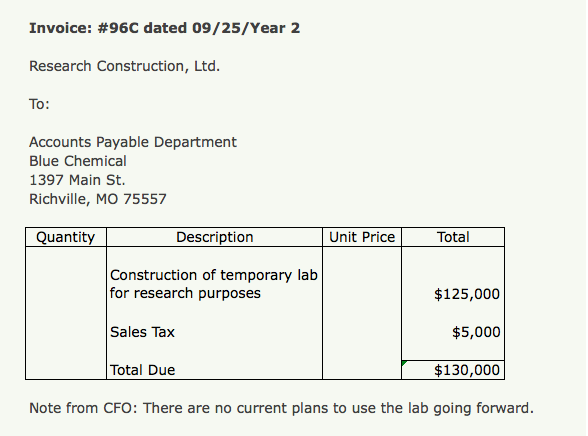Click the invoice number #96C heading
588x436 pixels.
pyautogui.click(x=164, y=28)
